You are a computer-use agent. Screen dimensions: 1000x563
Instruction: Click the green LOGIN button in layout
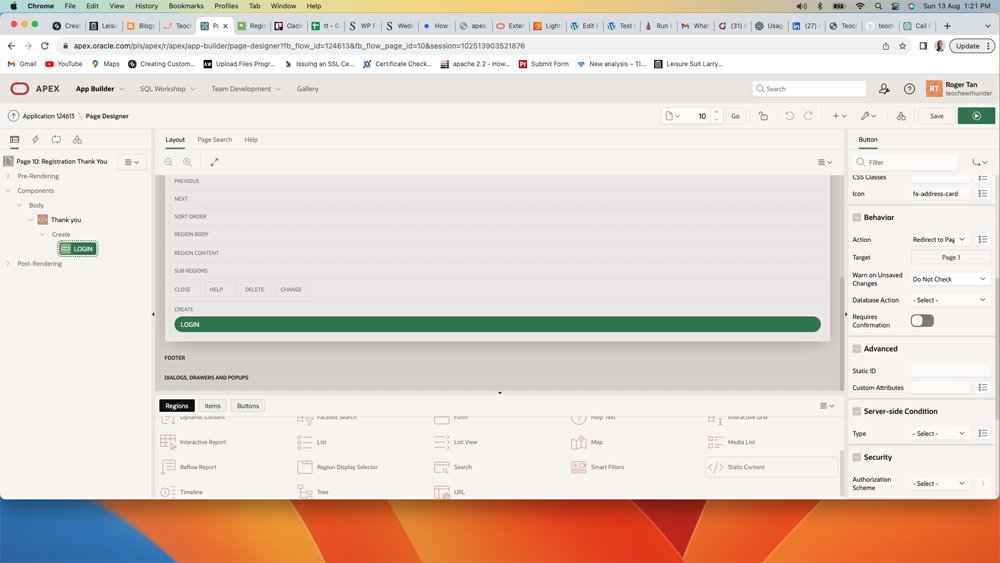click(x=497, y=325)
